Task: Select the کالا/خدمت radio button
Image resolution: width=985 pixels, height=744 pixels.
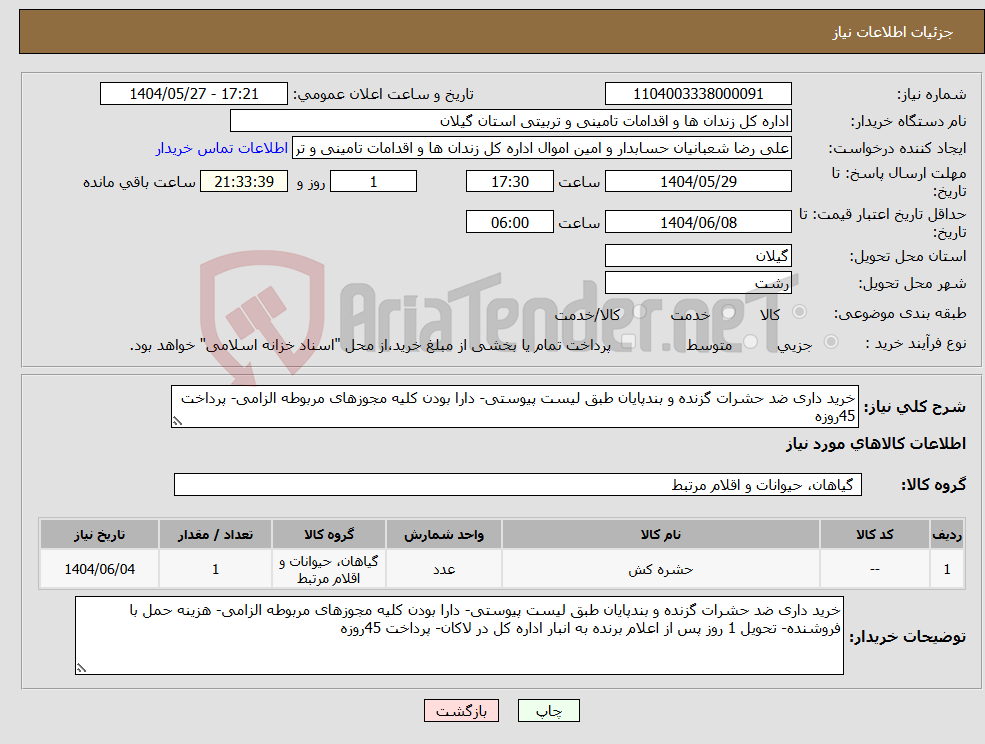Action: pos(639,312)
